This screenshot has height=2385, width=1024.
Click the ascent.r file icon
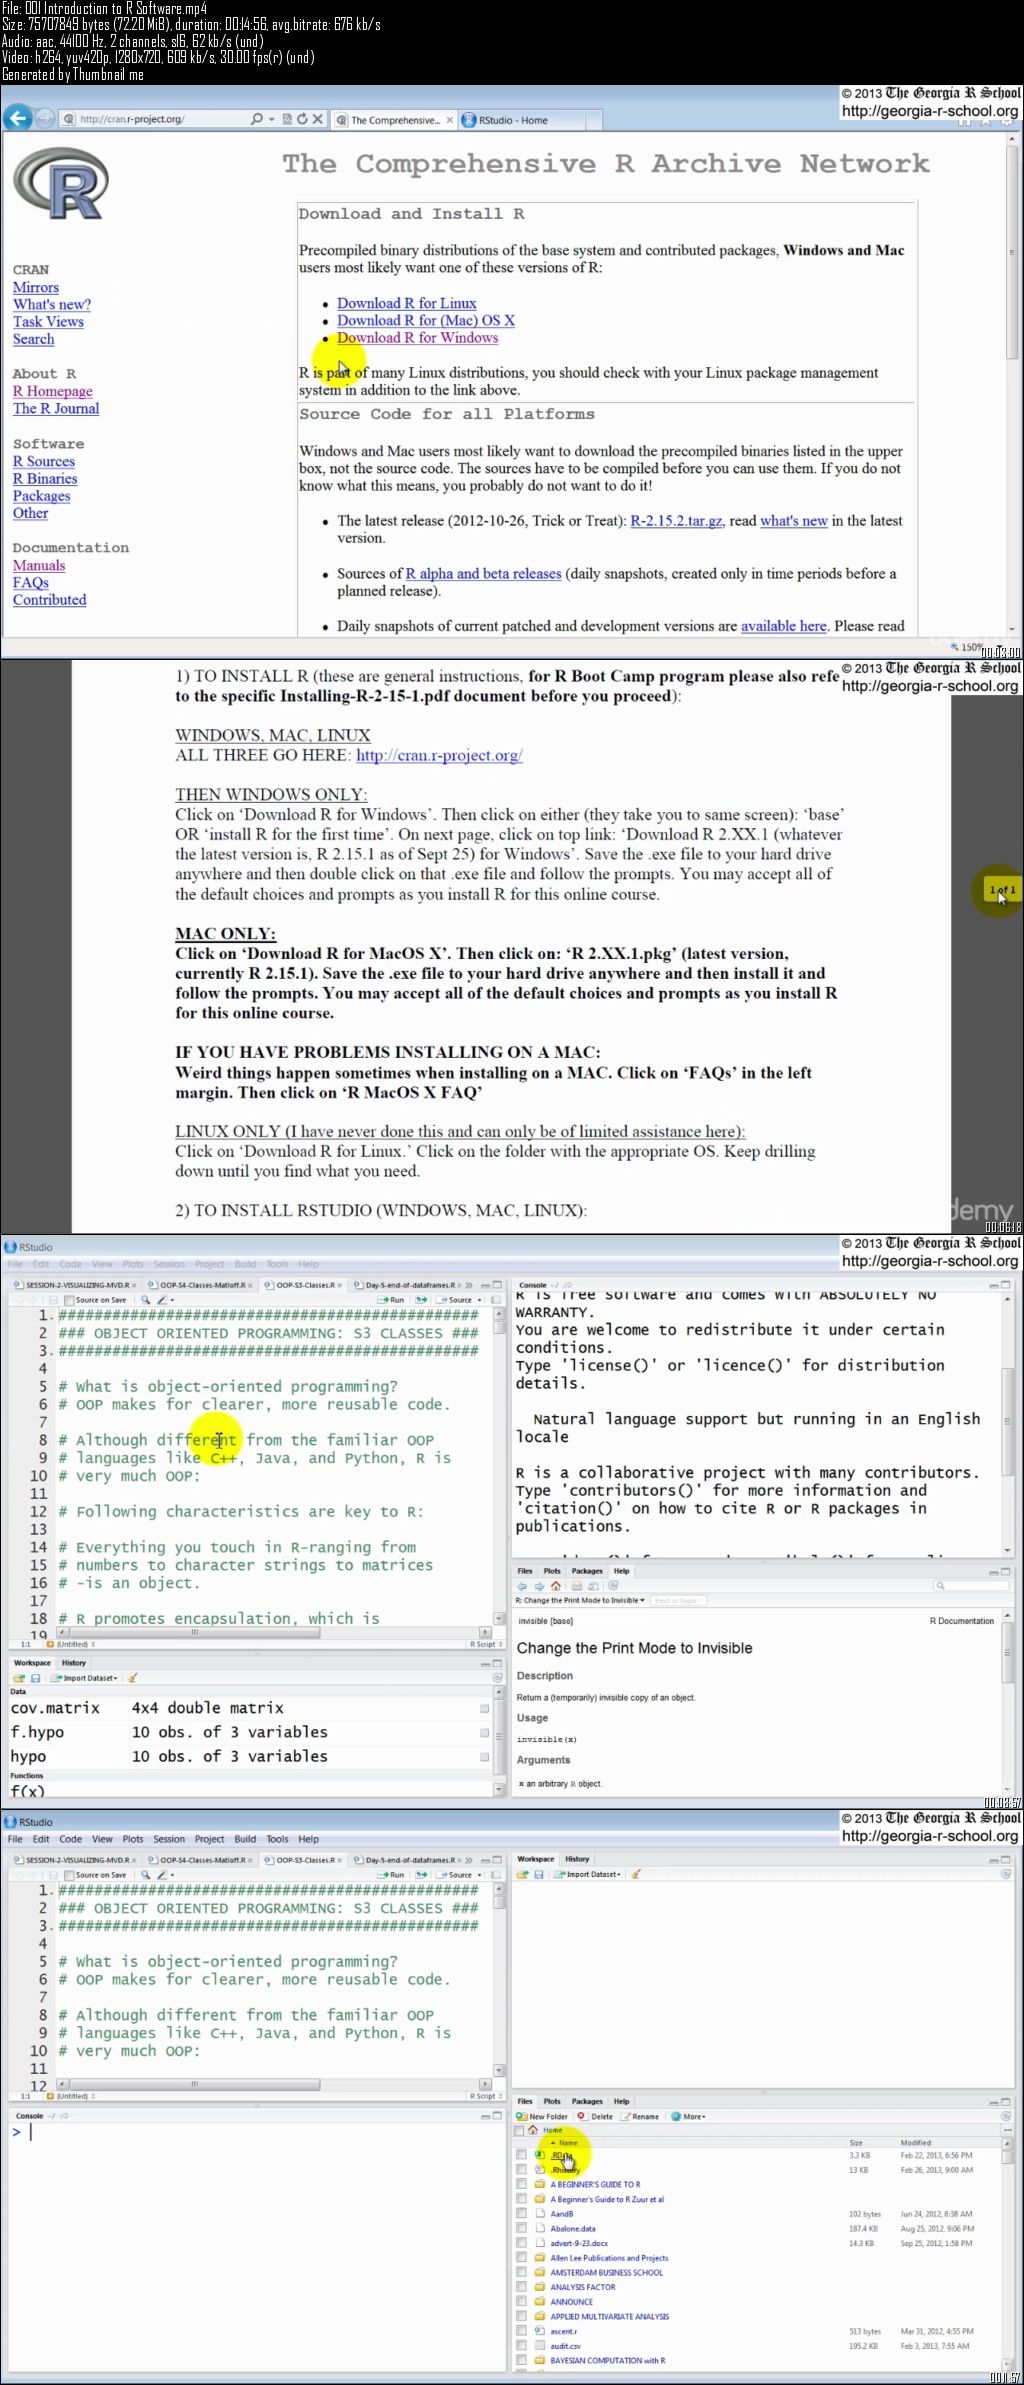point(540,2331)
